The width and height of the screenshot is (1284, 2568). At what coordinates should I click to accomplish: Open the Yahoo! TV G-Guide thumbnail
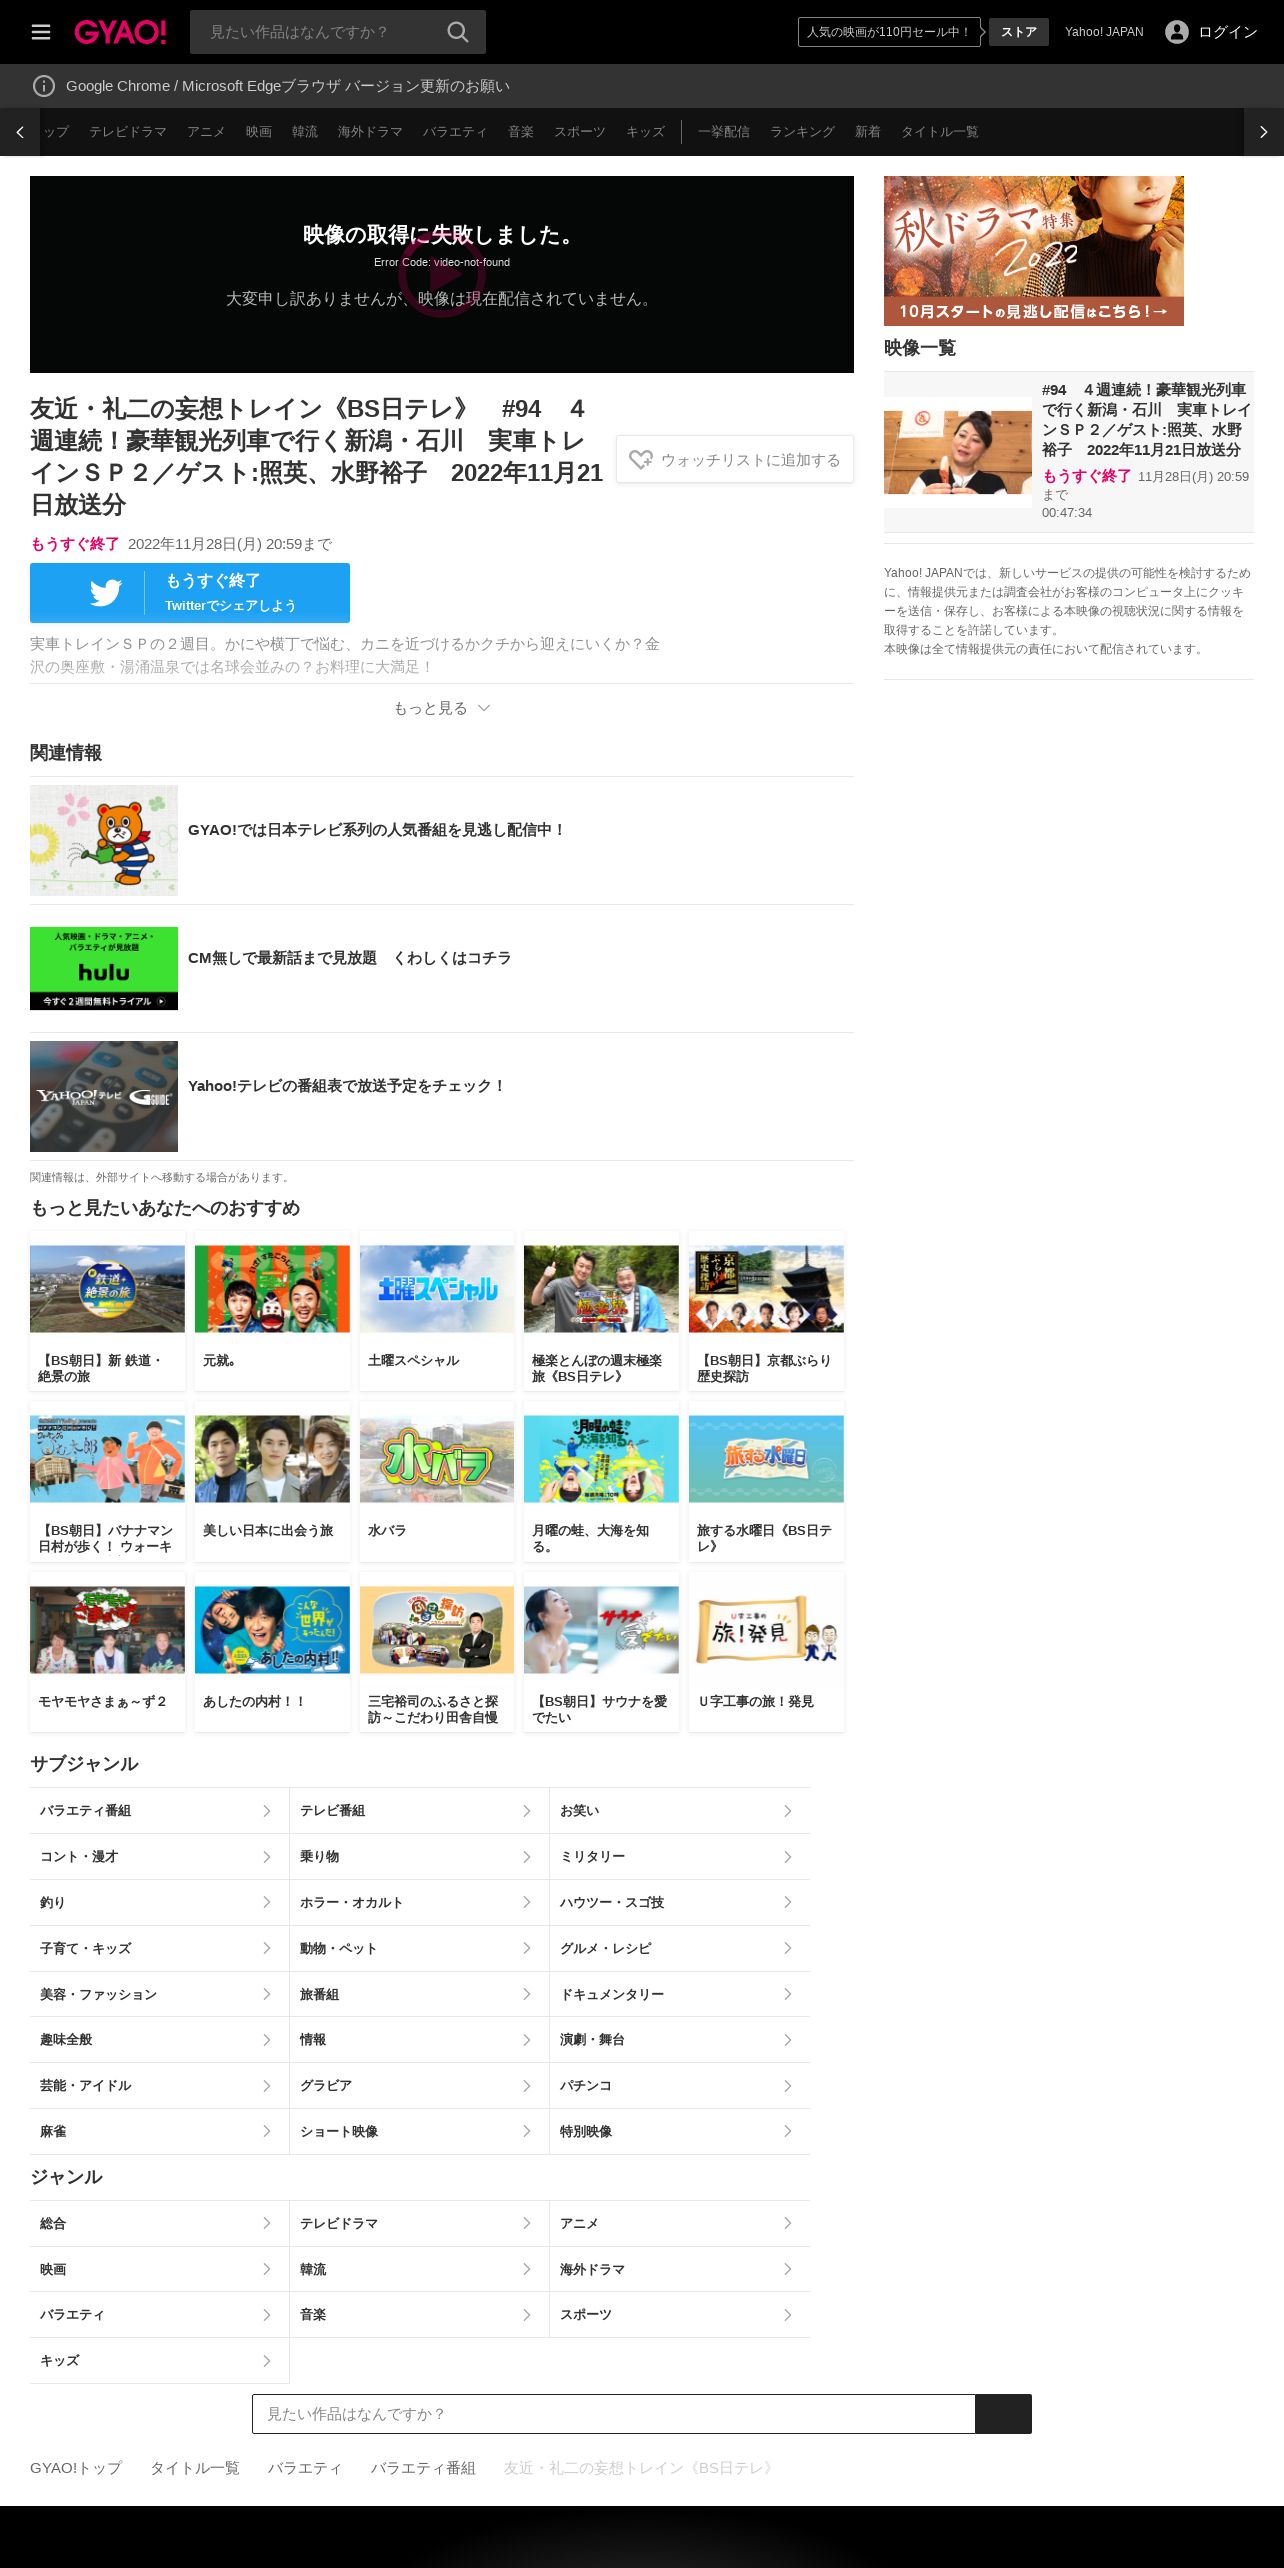click(104, 1096)
